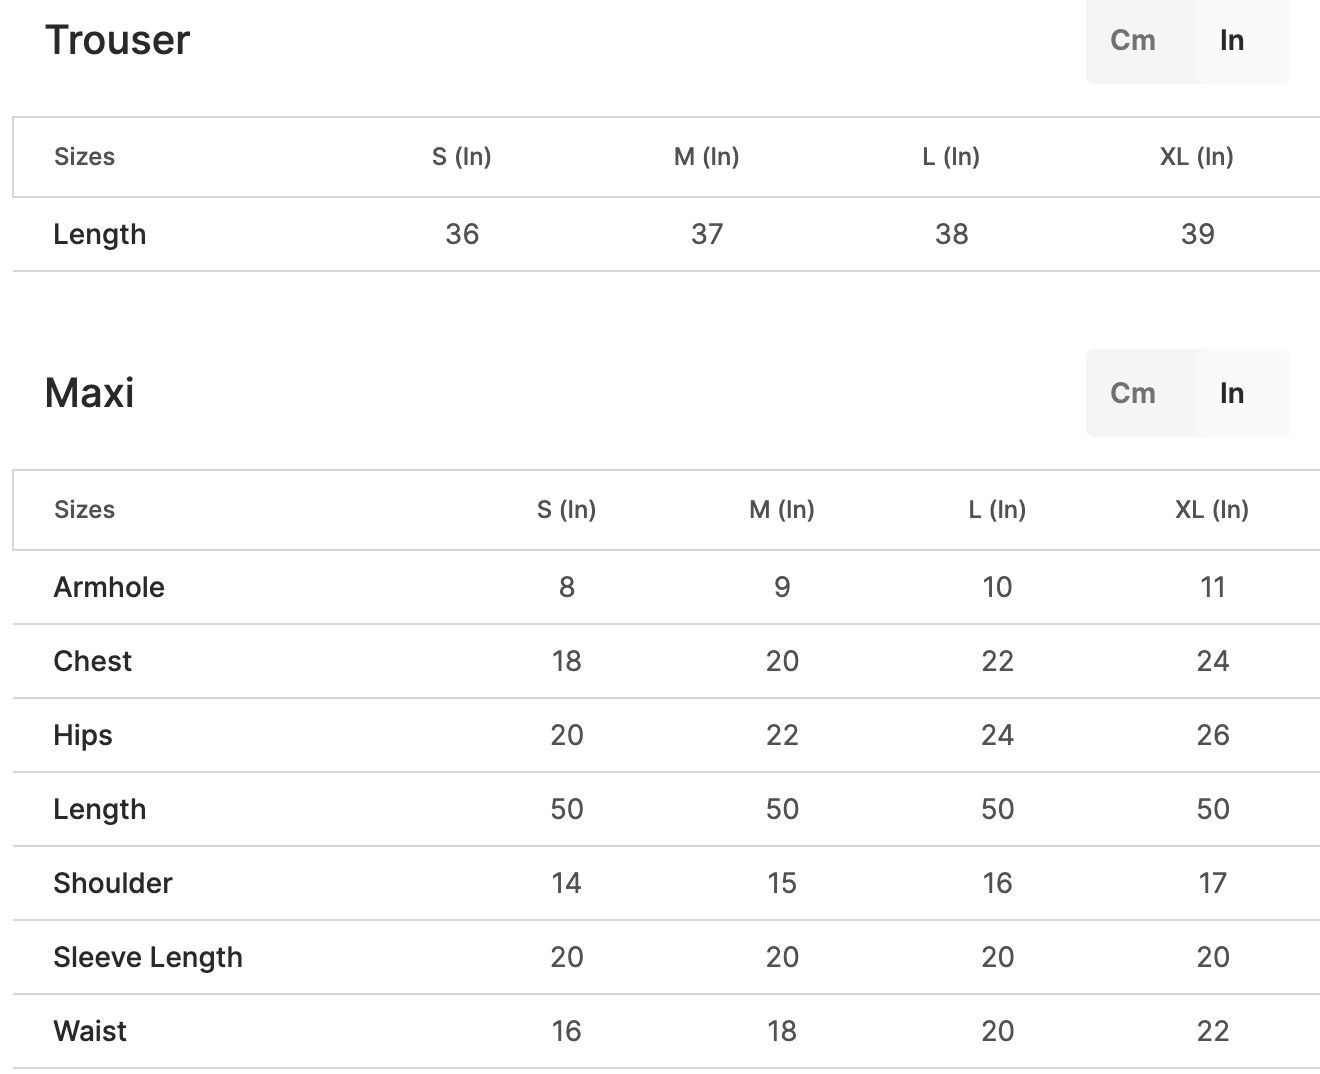The height and width of the screenshot is (1074, 1320).
Task: Switch Trouser chart to Cm units
Action: (1133, 40)
